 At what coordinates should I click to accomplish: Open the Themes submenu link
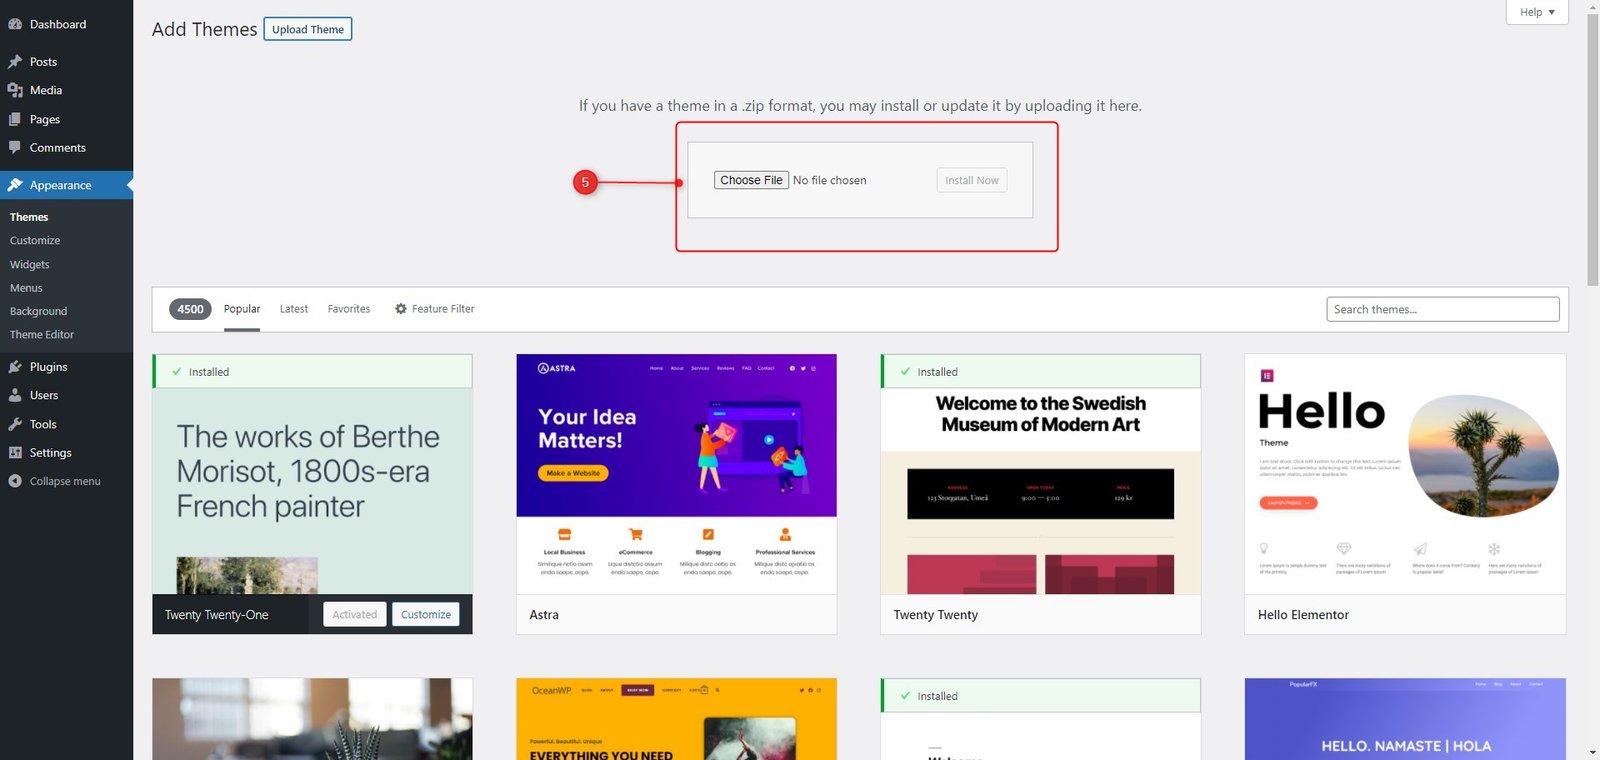coord(29,217)
